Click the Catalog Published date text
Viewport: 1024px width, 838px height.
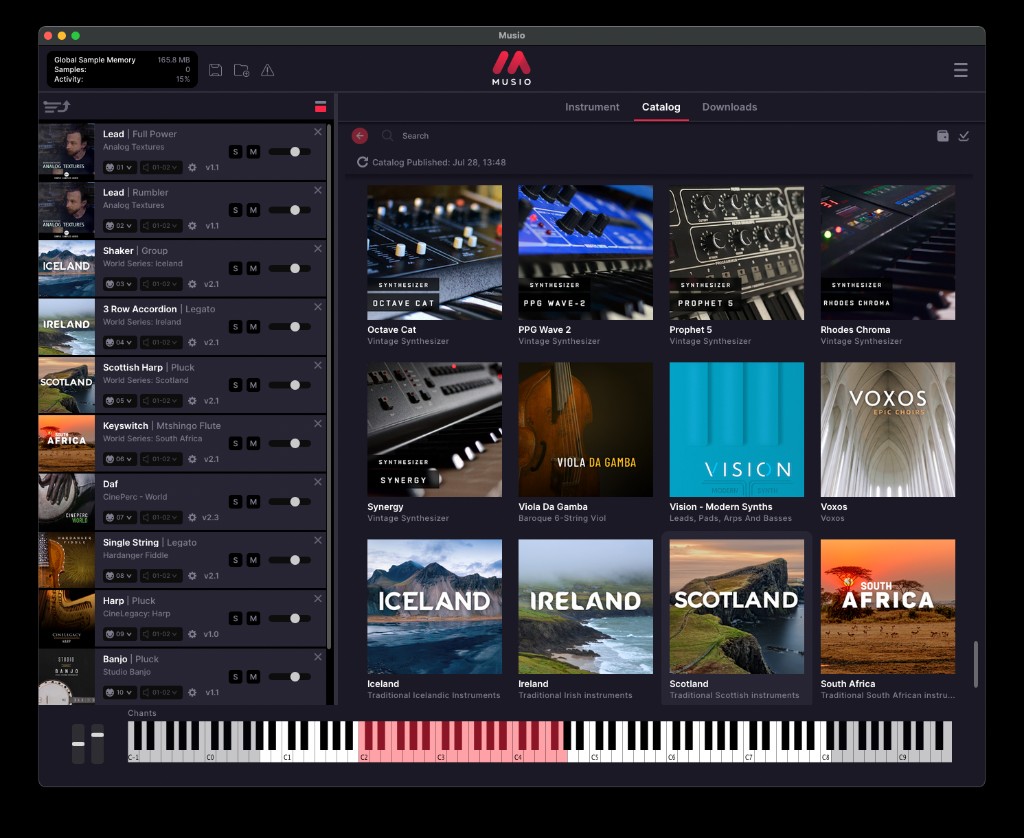tap(439, 162)
